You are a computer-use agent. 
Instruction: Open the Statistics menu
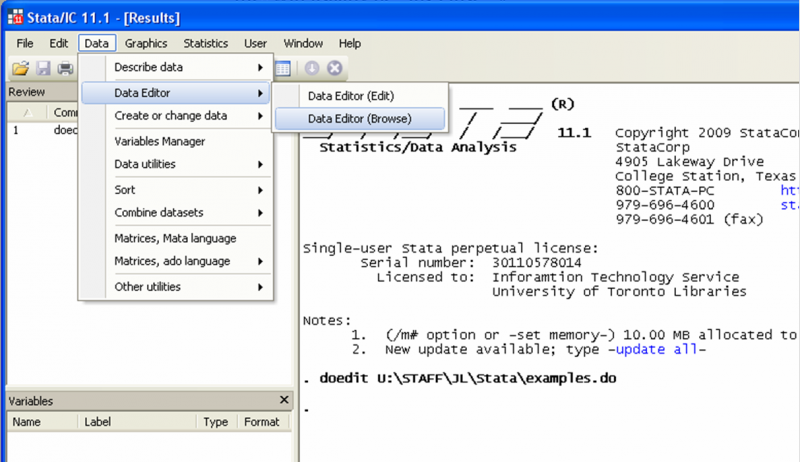point(205,44)
